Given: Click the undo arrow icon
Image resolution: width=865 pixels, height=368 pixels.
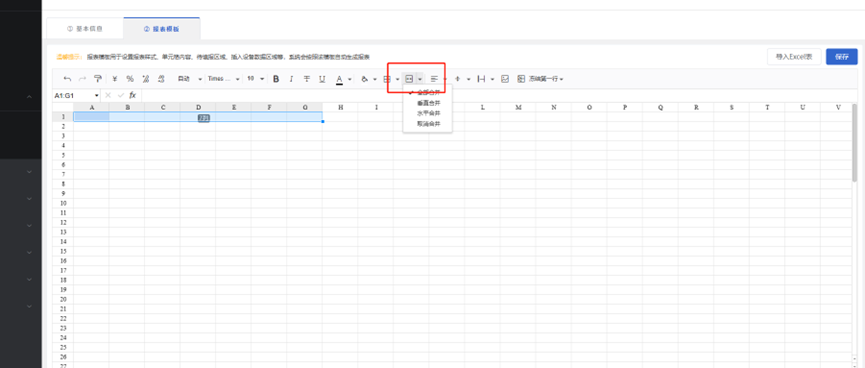Looking at the screenshot, I should click(x=67, y=79).
